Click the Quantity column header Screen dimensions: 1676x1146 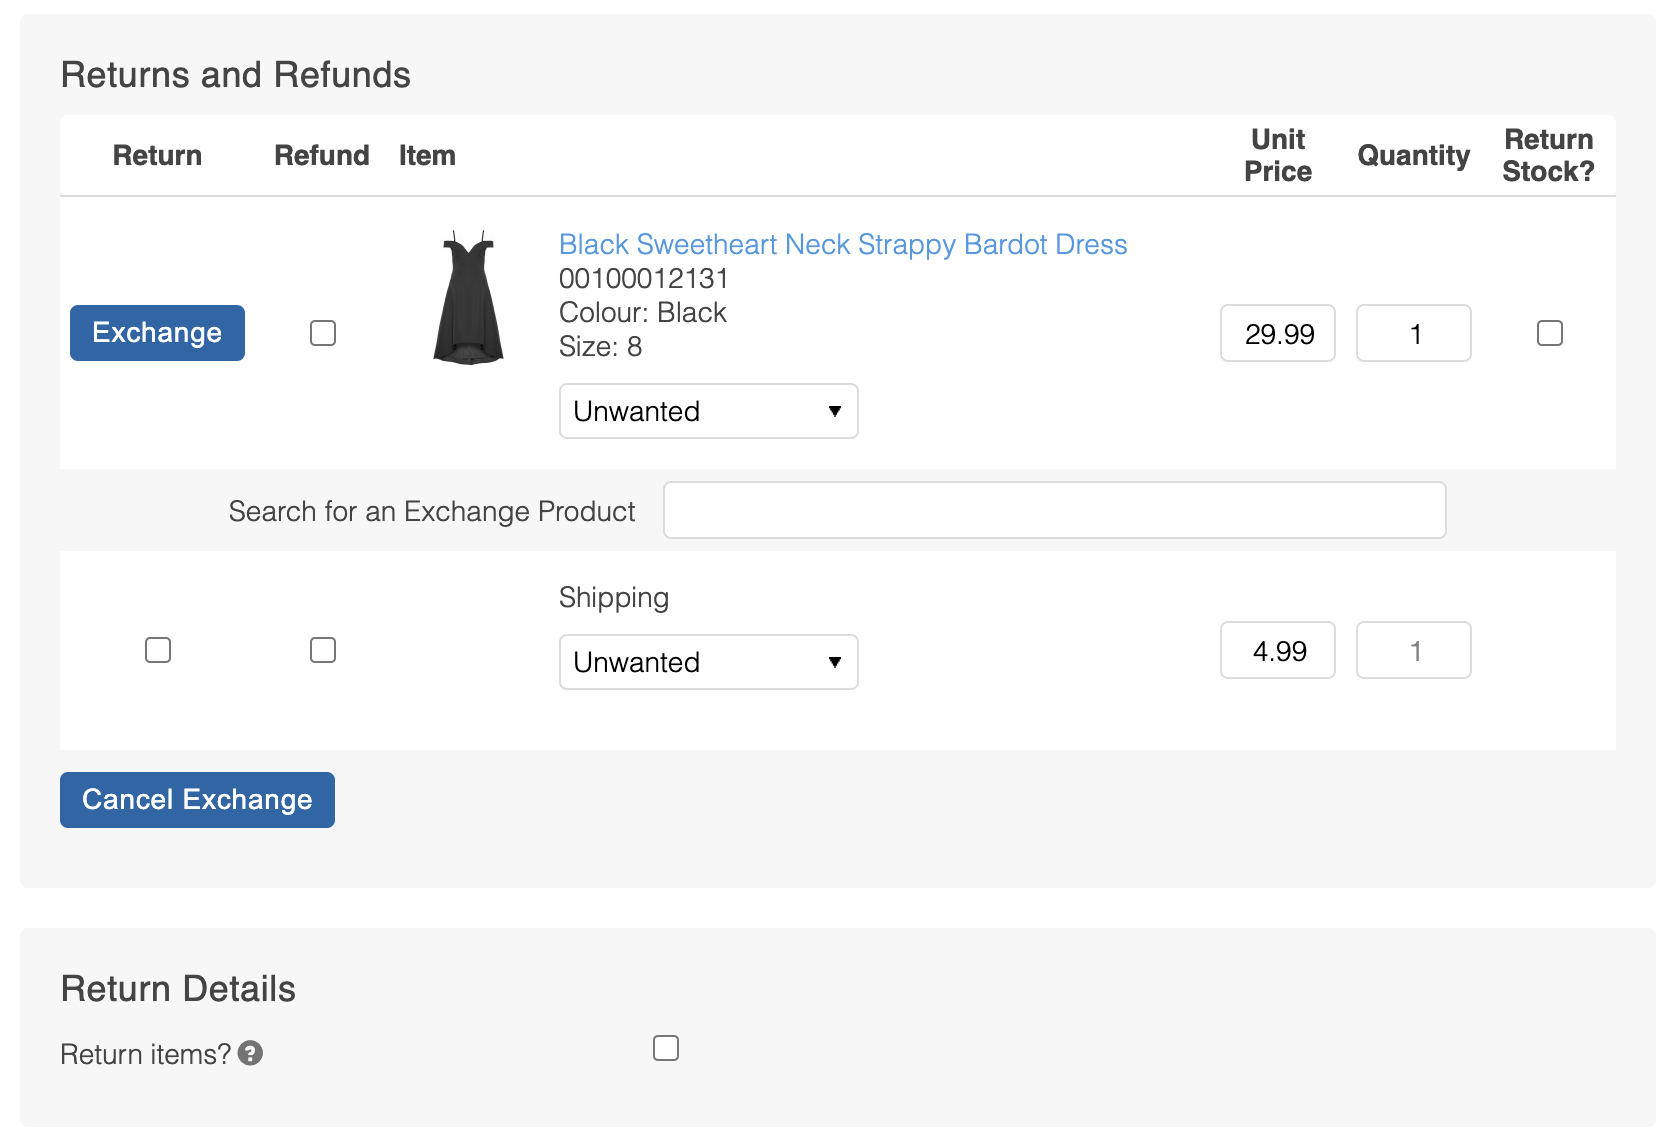1413,155
